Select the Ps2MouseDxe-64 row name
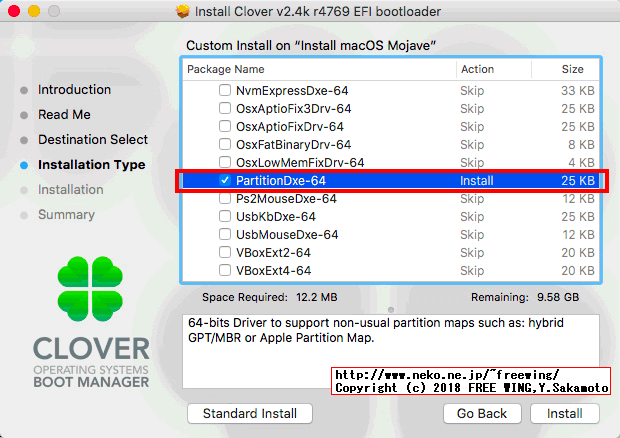This screenshot has width=620, height=438. tap(286, 198)
